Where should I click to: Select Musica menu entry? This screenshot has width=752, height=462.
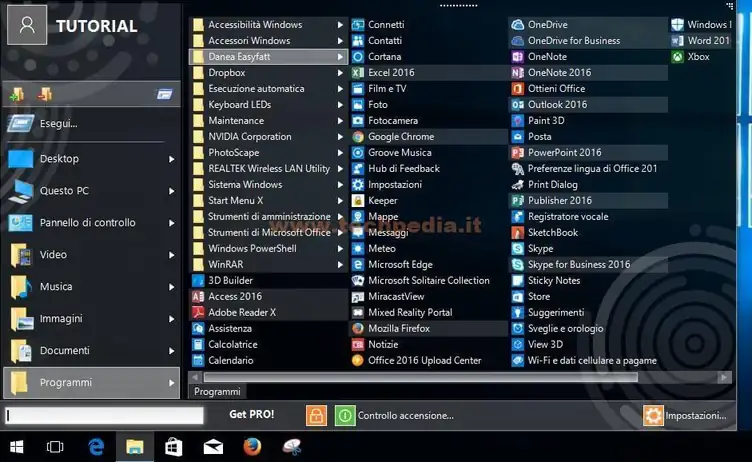[x=91, y=287]
